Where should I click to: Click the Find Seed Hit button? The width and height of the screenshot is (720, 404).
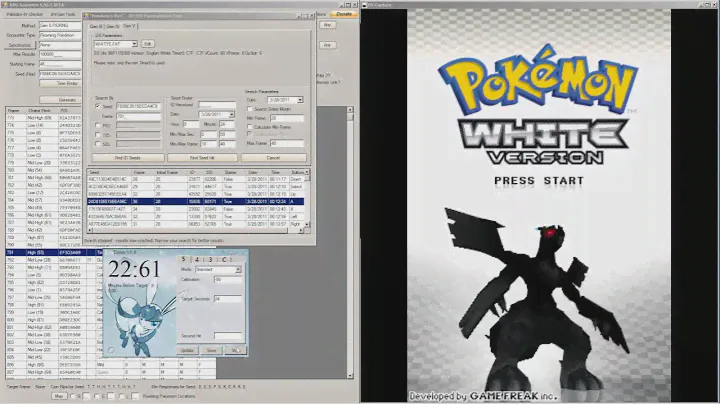(x=204, y=158)
